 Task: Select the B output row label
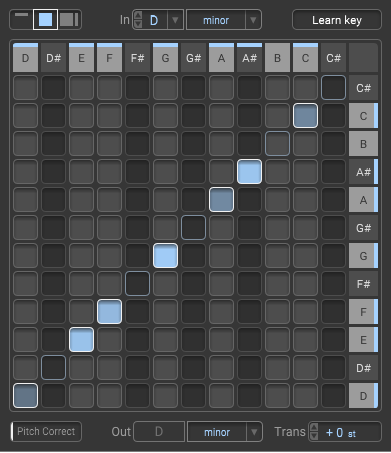pyautogui.click(x=363, y=144)
